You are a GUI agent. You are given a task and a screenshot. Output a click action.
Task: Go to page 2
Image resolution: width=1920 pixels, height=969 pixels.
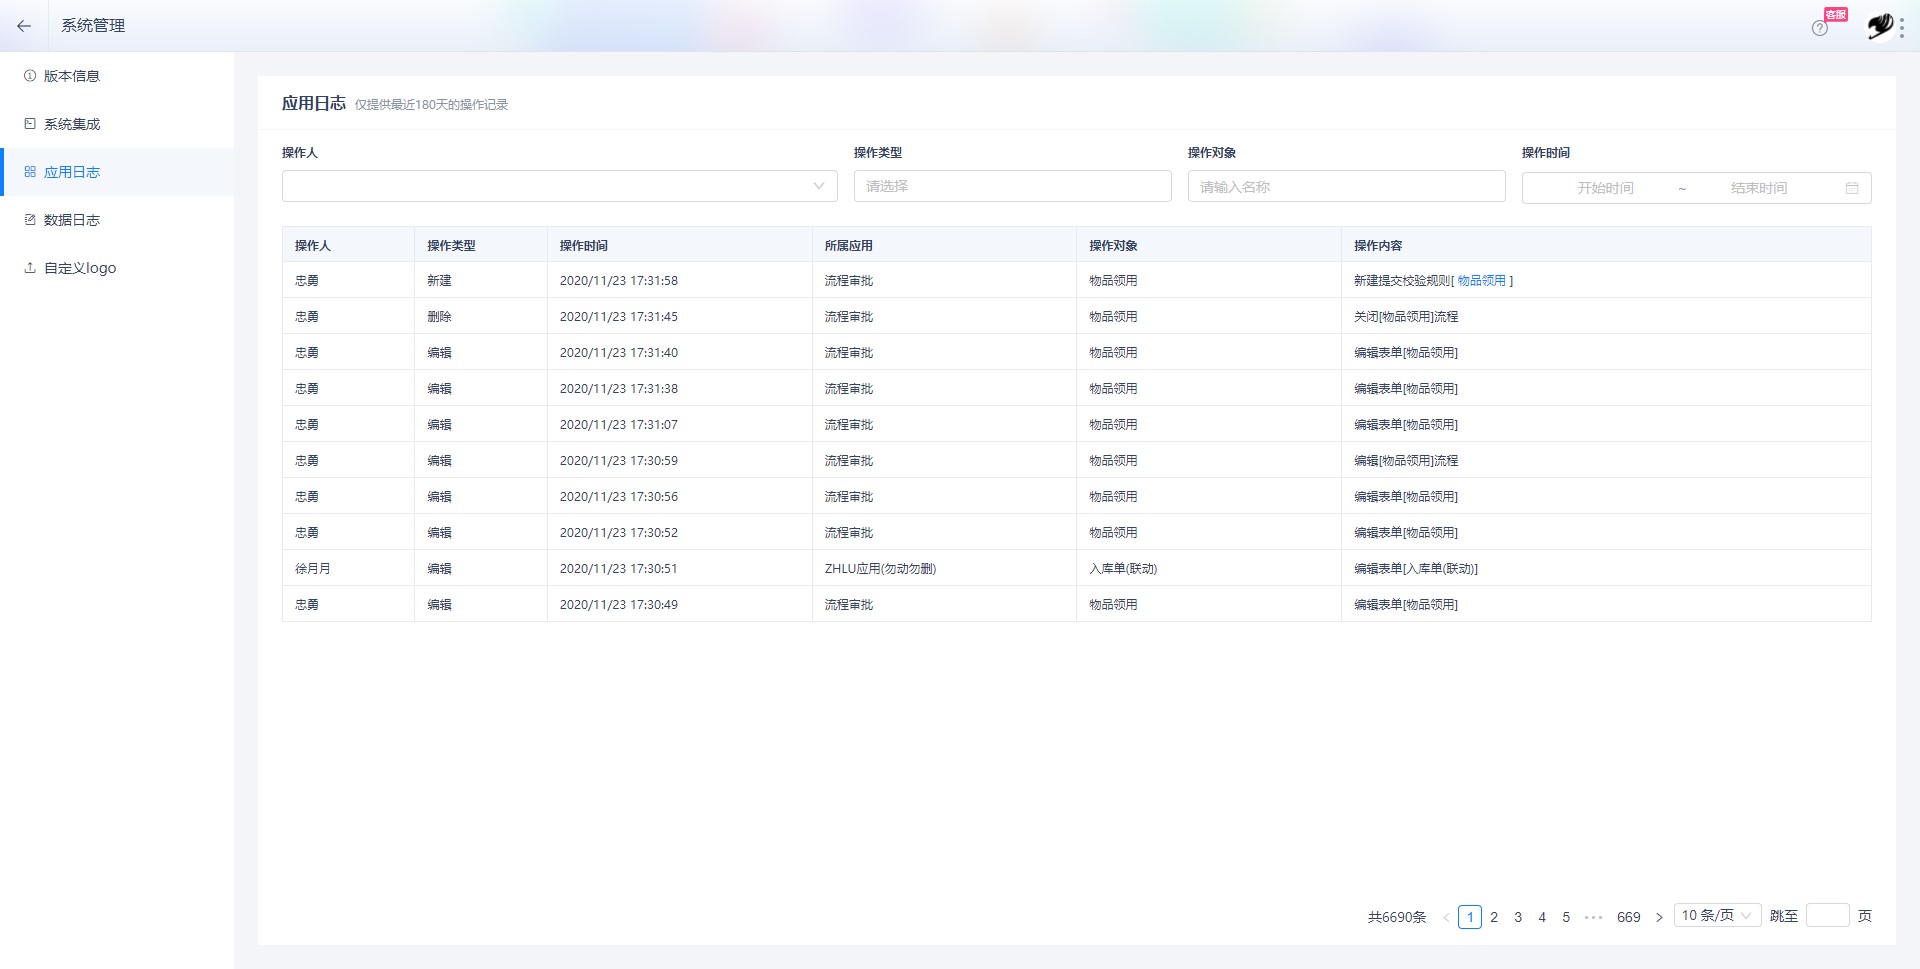1494,917
